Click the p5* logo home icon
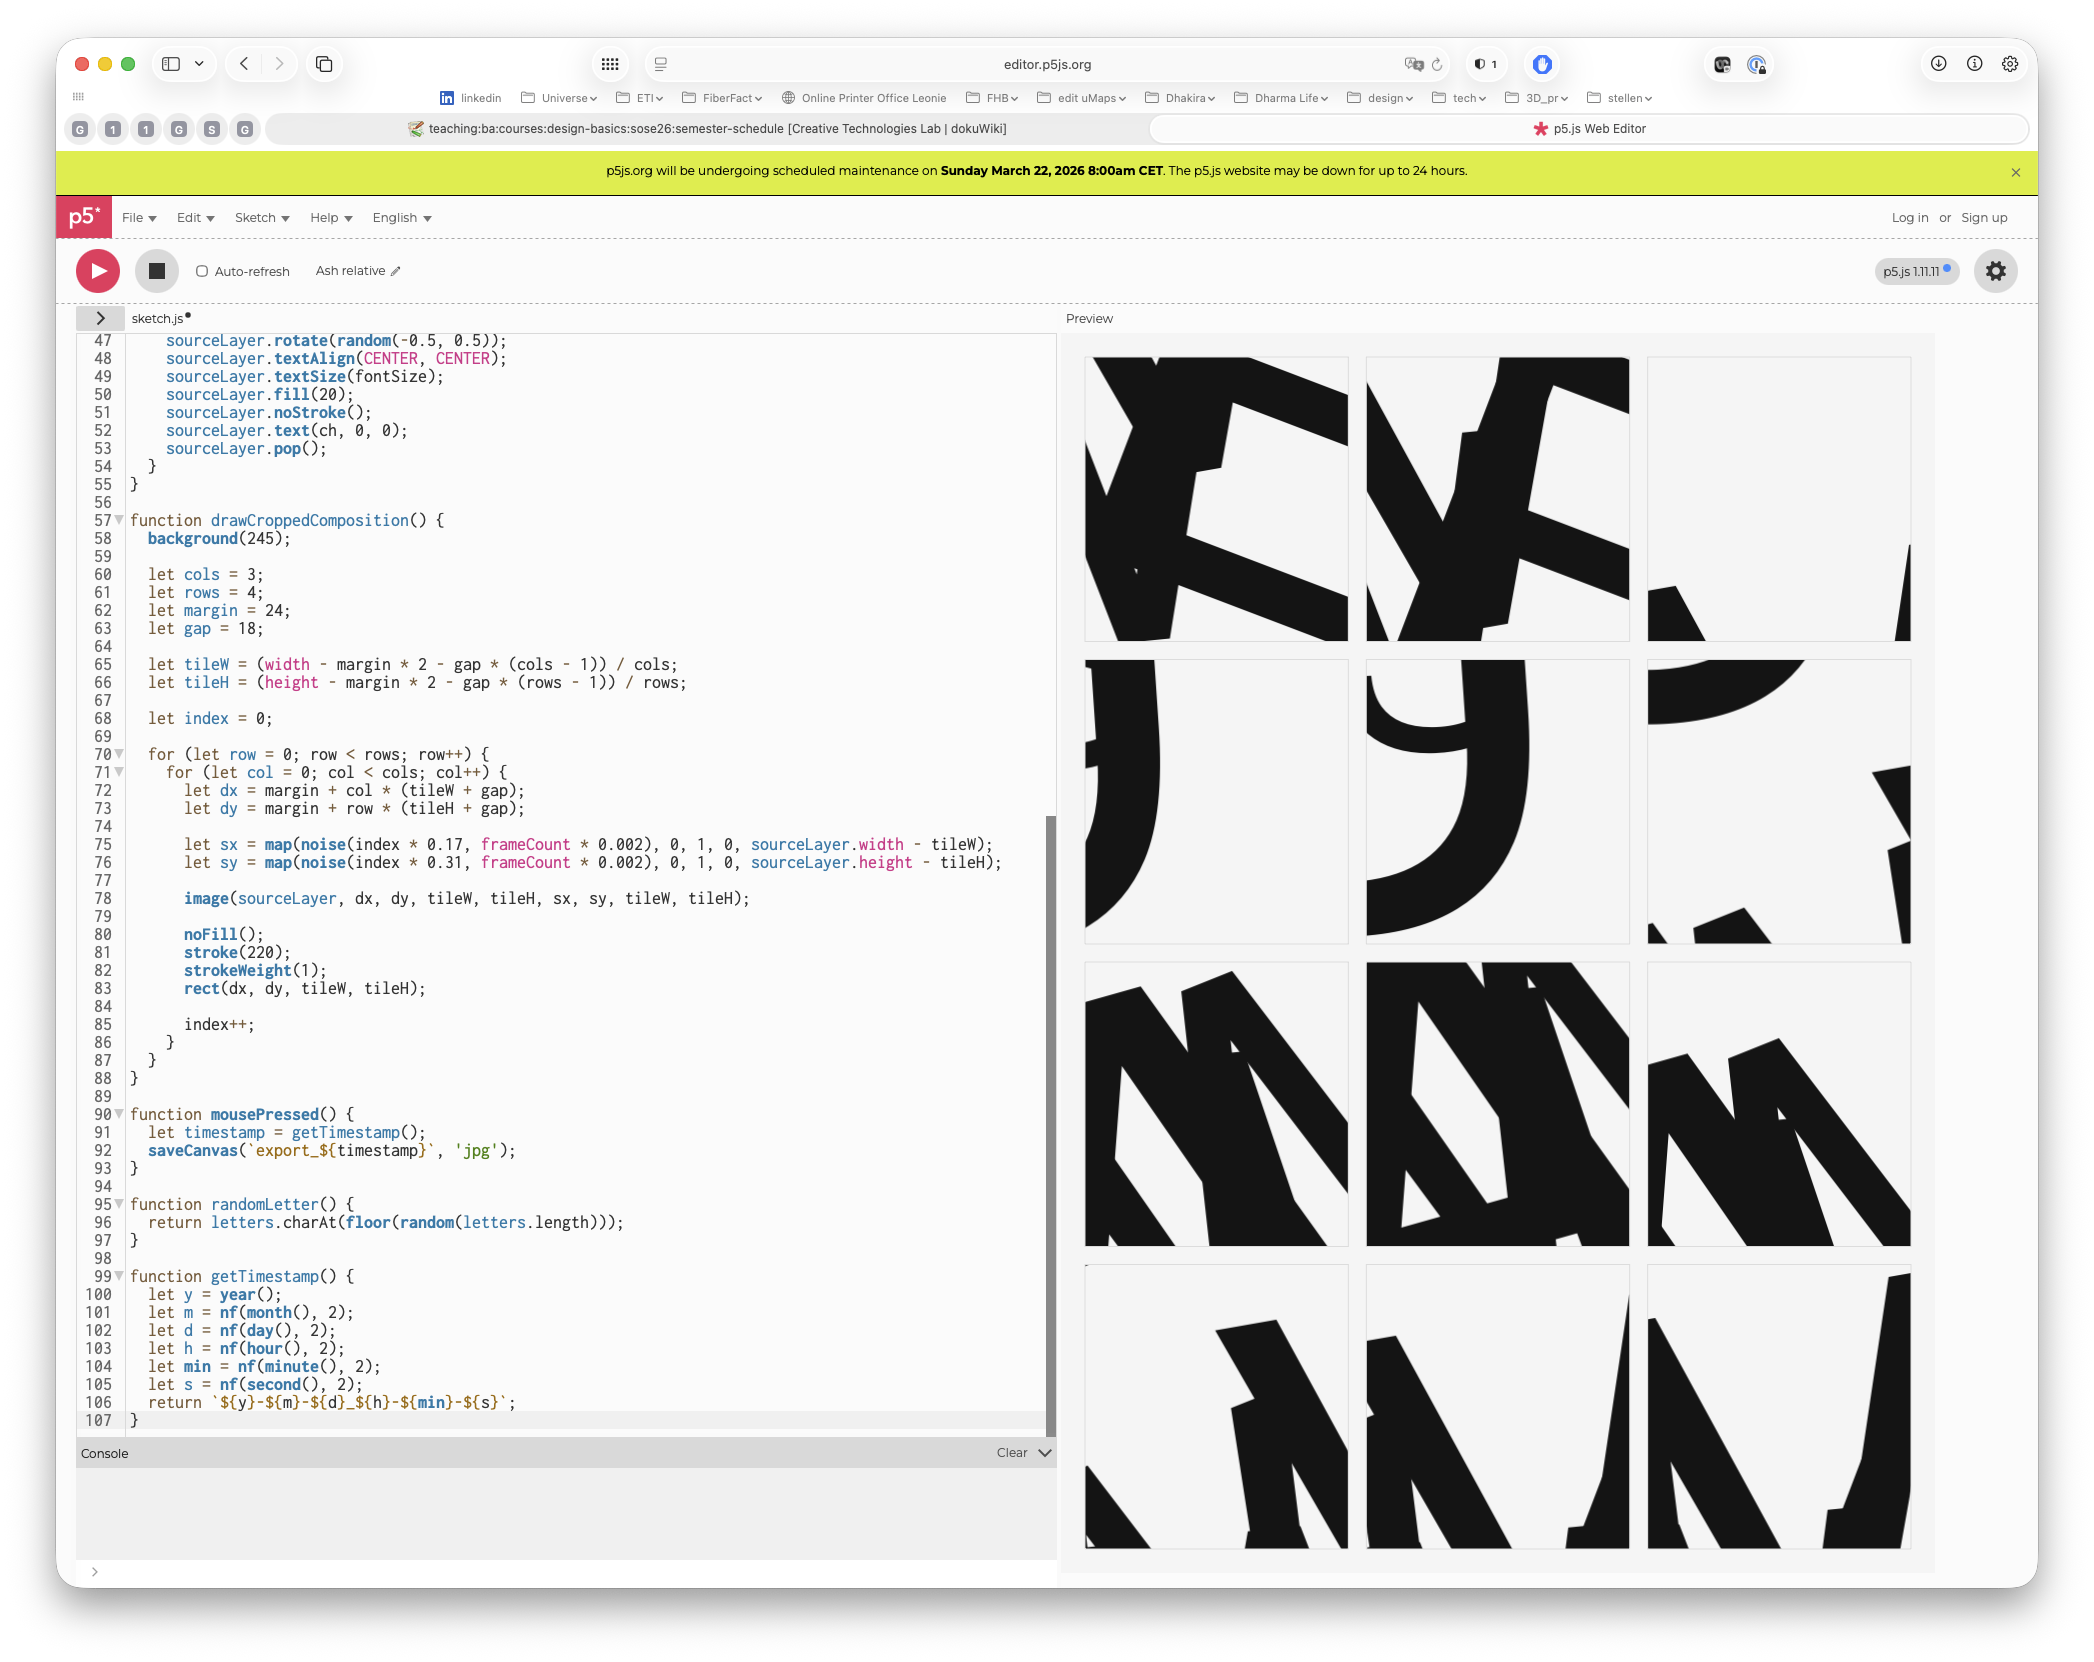 [83, 217]
